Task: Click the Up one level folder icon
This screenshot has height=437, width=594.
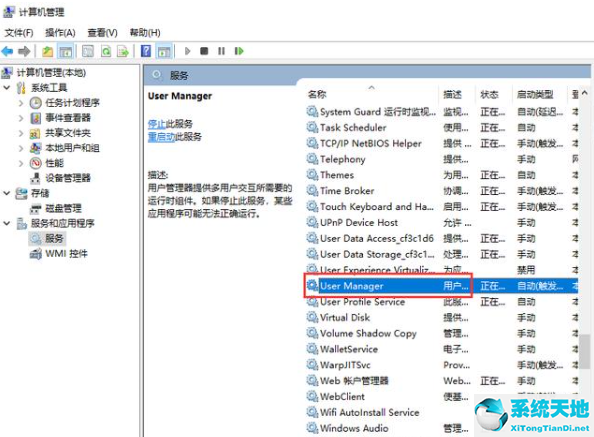Action: click(x=47, y=51)
